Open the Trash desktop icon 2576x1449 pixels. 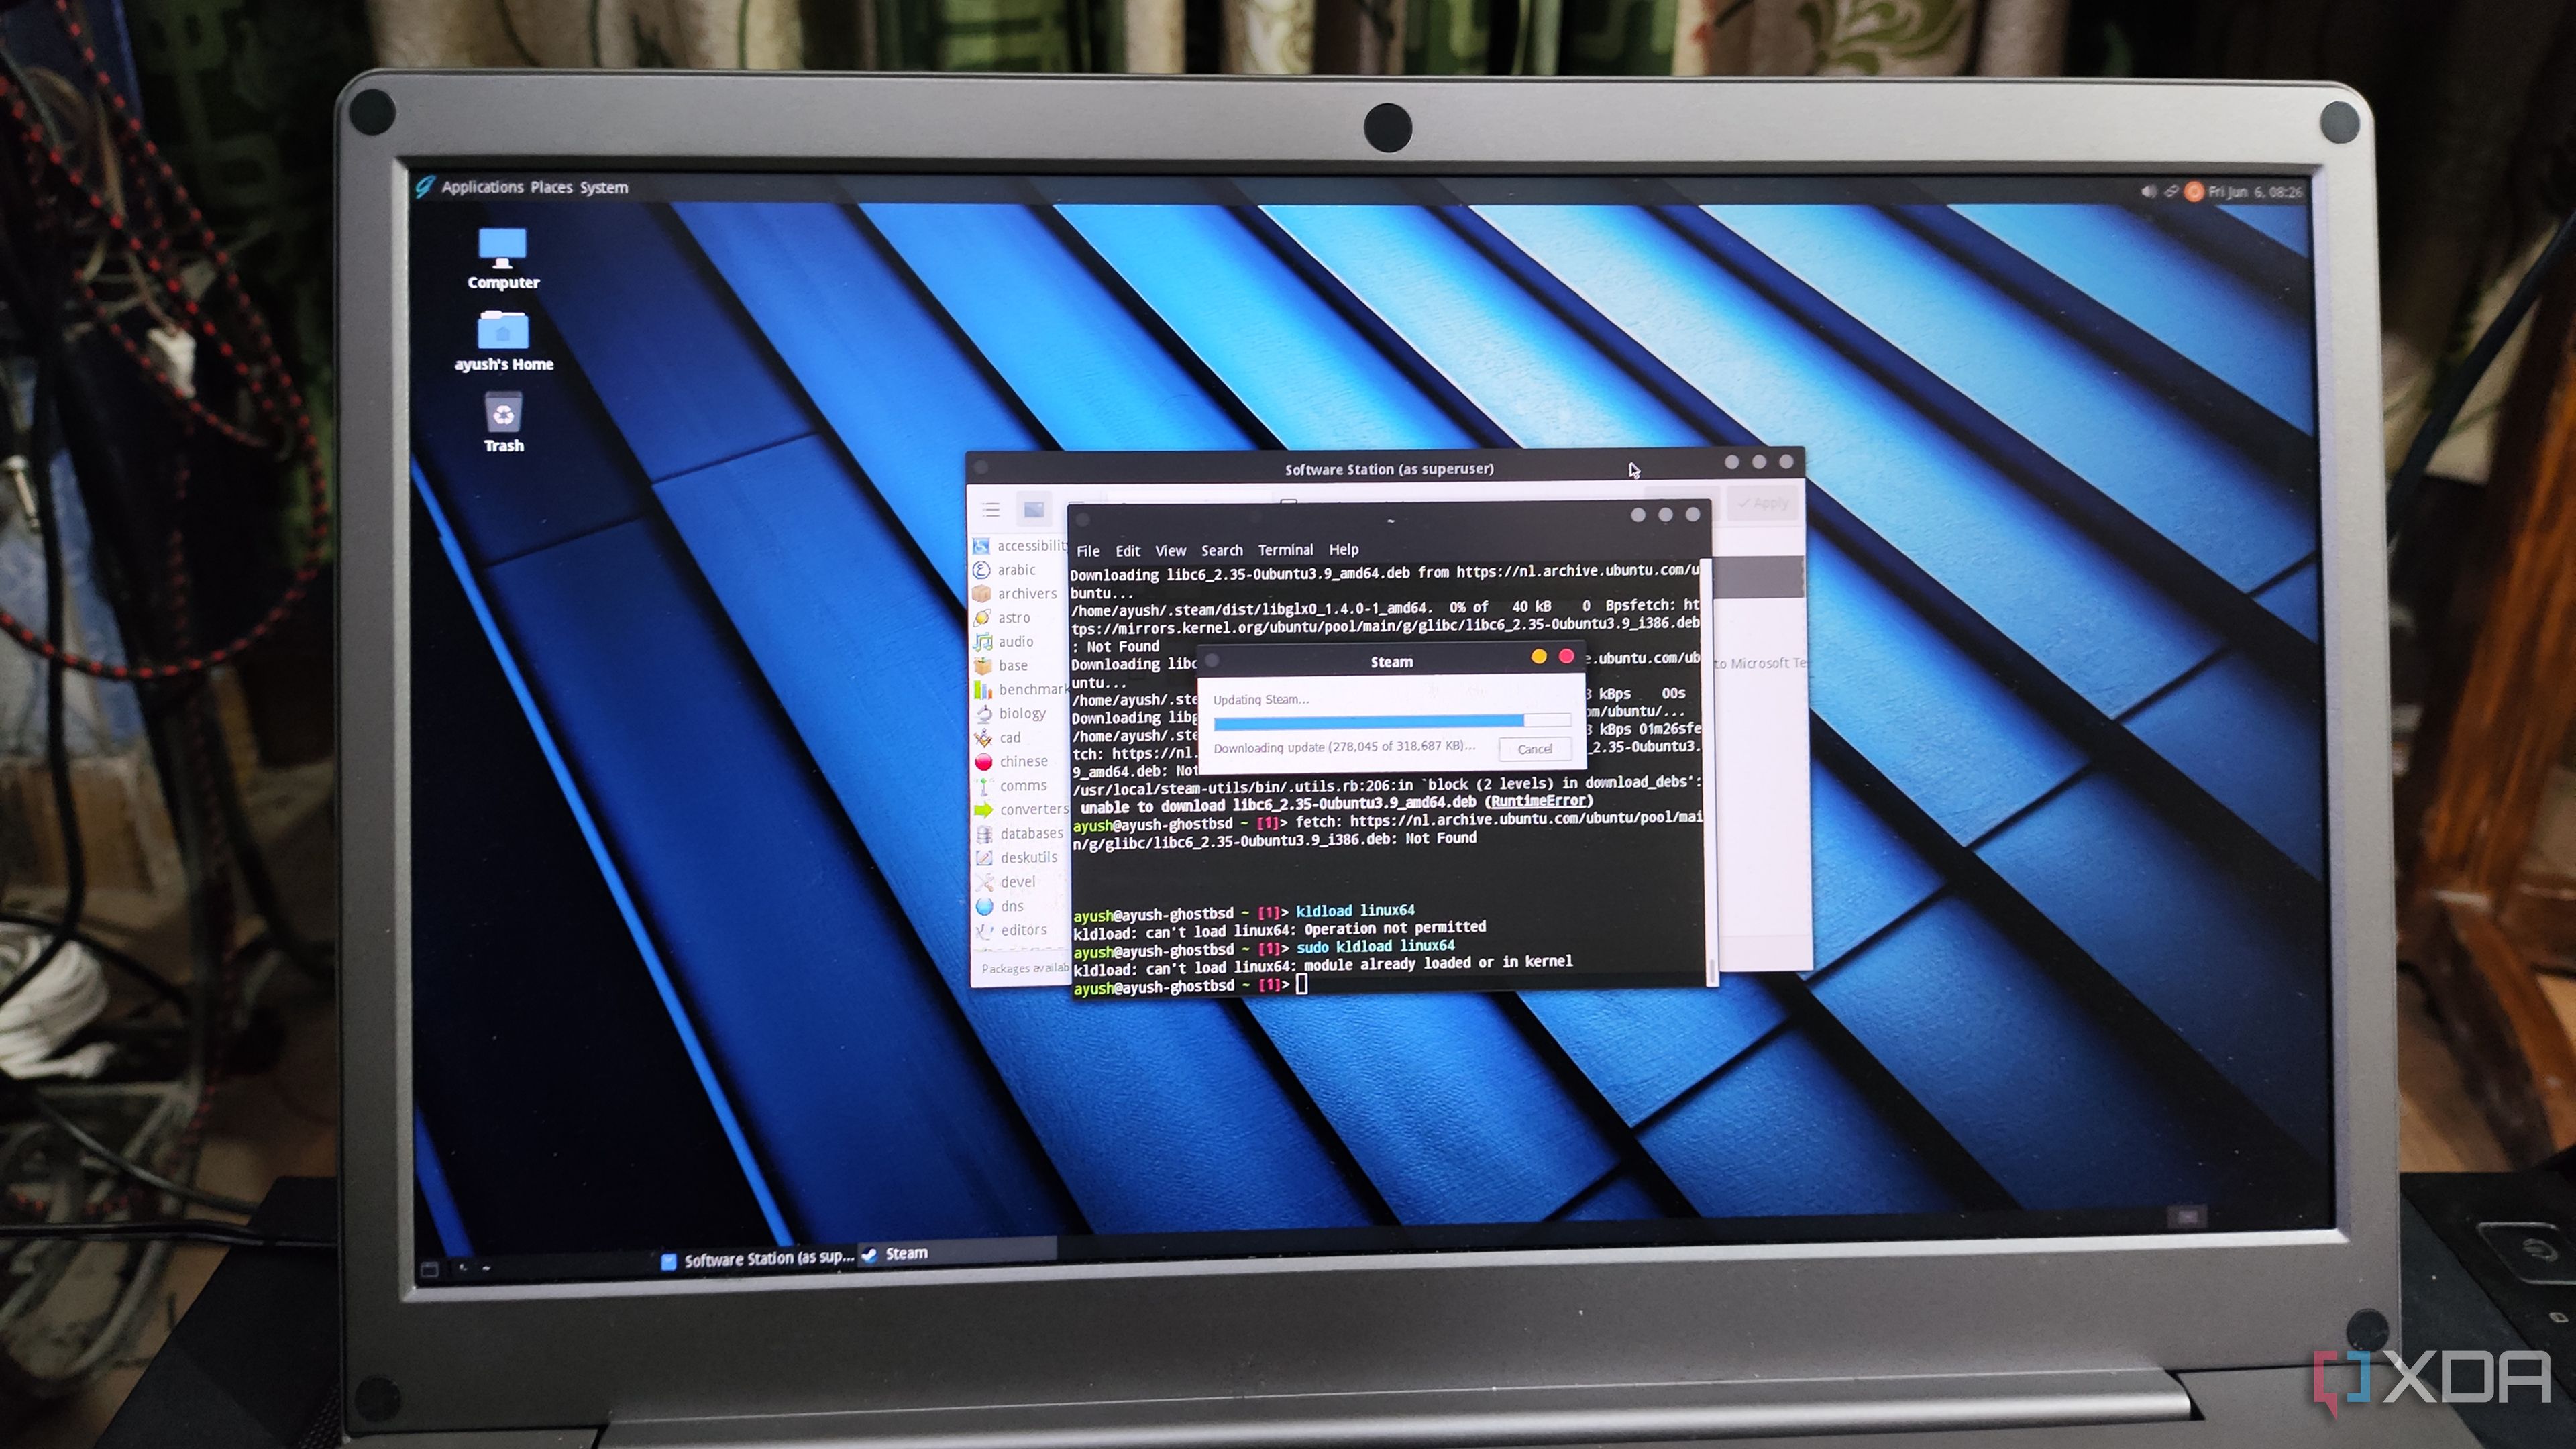504,422
